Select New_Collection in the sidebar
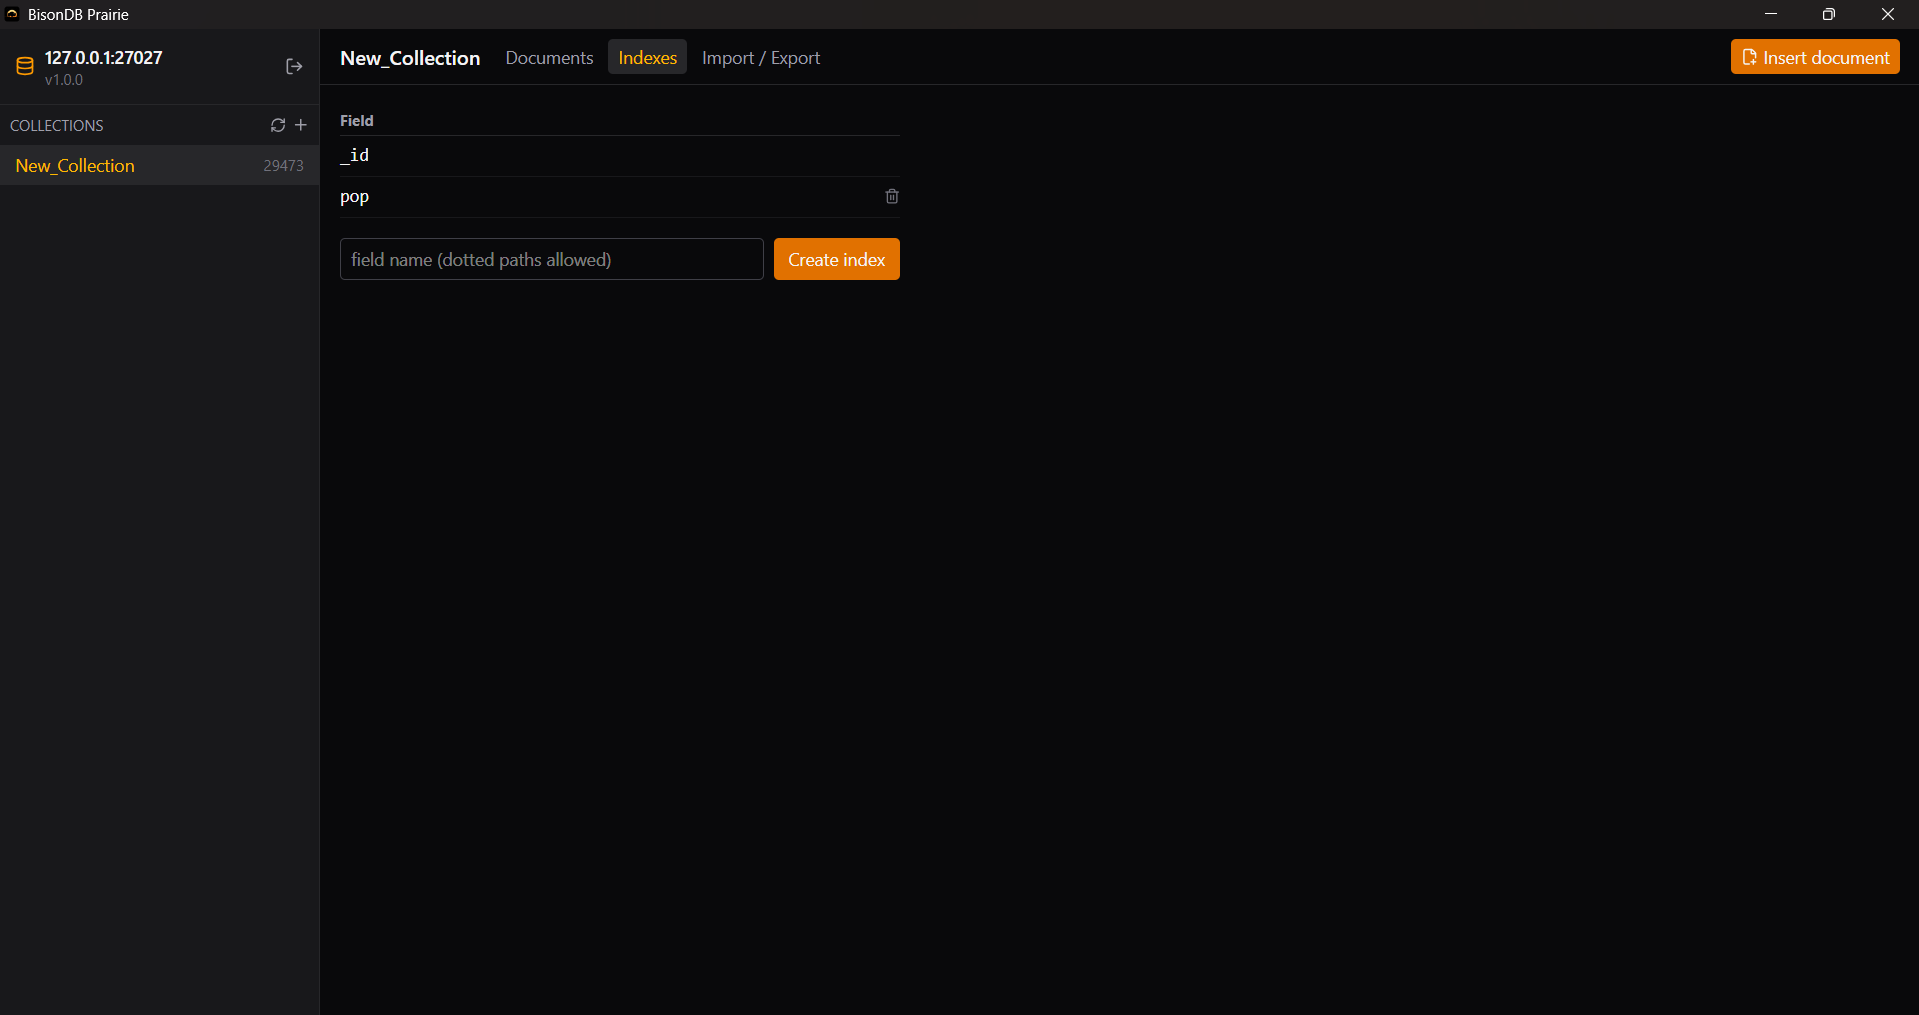Image resolution: width=1919 pixels, height=1015 pixels. (x=160, y=166)
